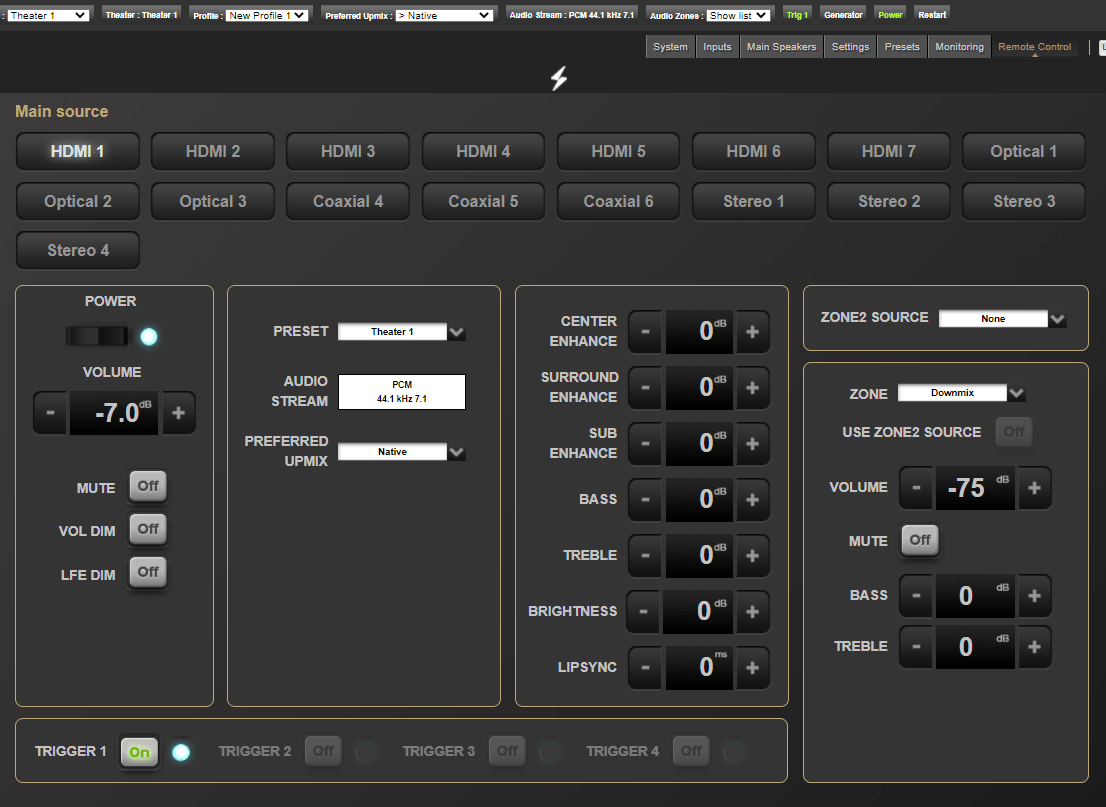
Task: Enable the VOL DIM toggle
Action: (x=148, y=530)
